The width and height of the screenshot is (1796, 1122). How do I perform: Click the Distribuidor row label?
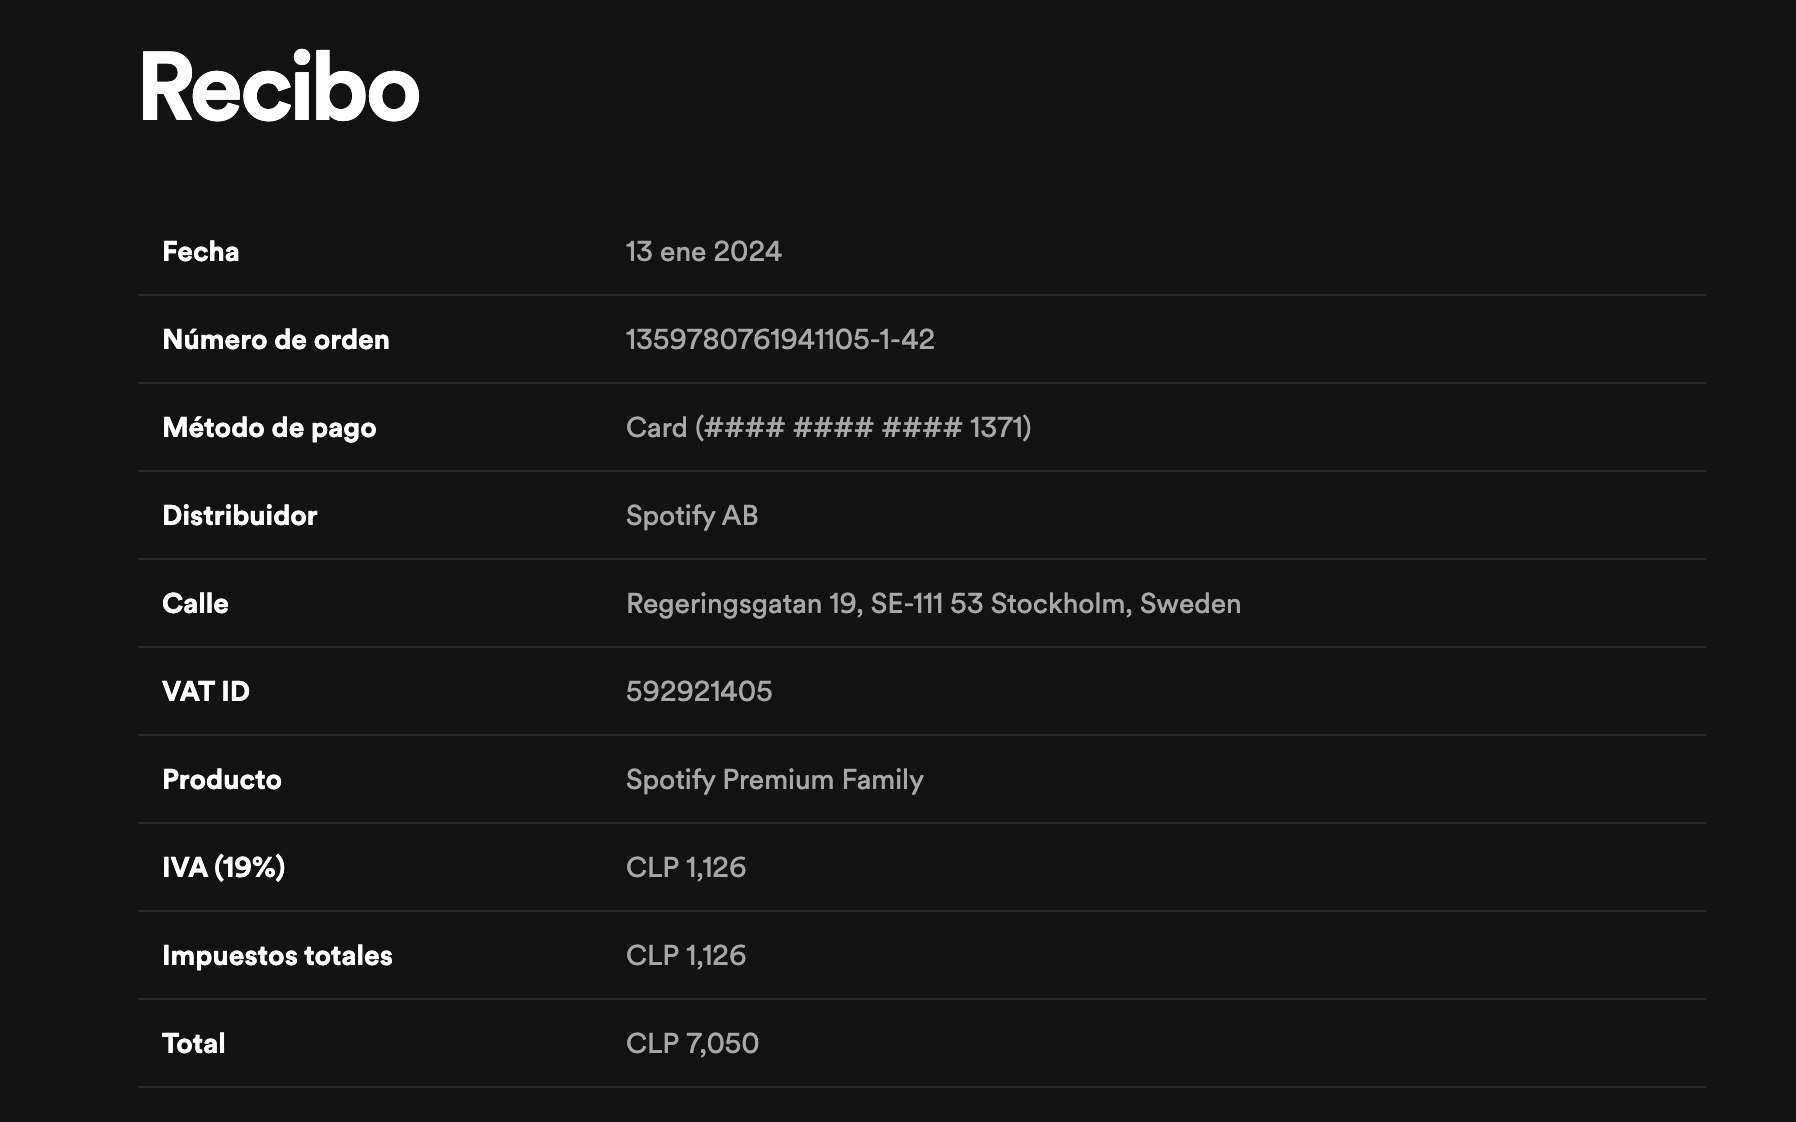coord(239,516)
